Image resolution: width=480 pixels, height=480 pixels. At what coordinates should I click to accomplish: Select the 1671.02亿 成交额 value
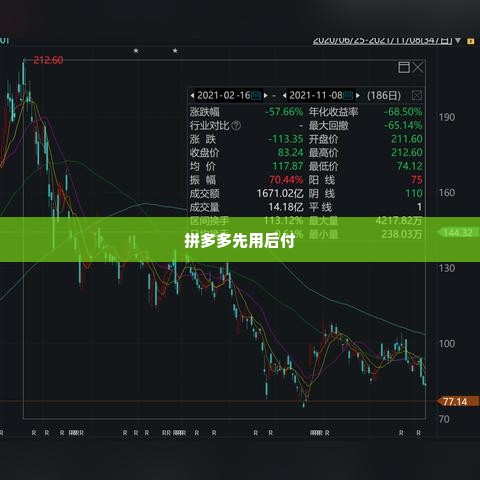point(280,193)
